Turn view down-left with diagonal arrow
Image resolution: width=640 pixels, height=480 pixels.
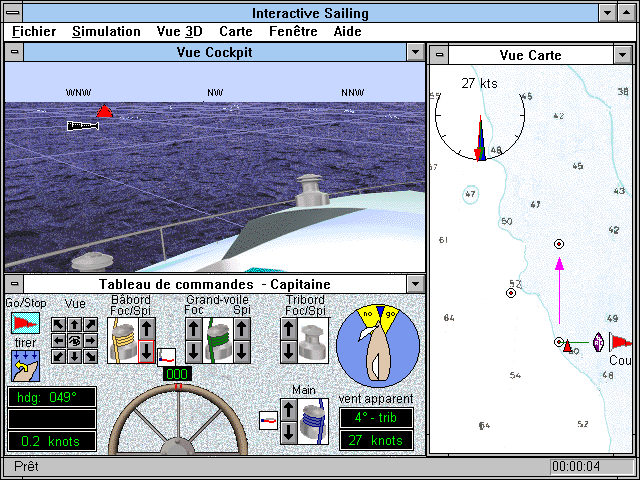(x=58, y=356)
